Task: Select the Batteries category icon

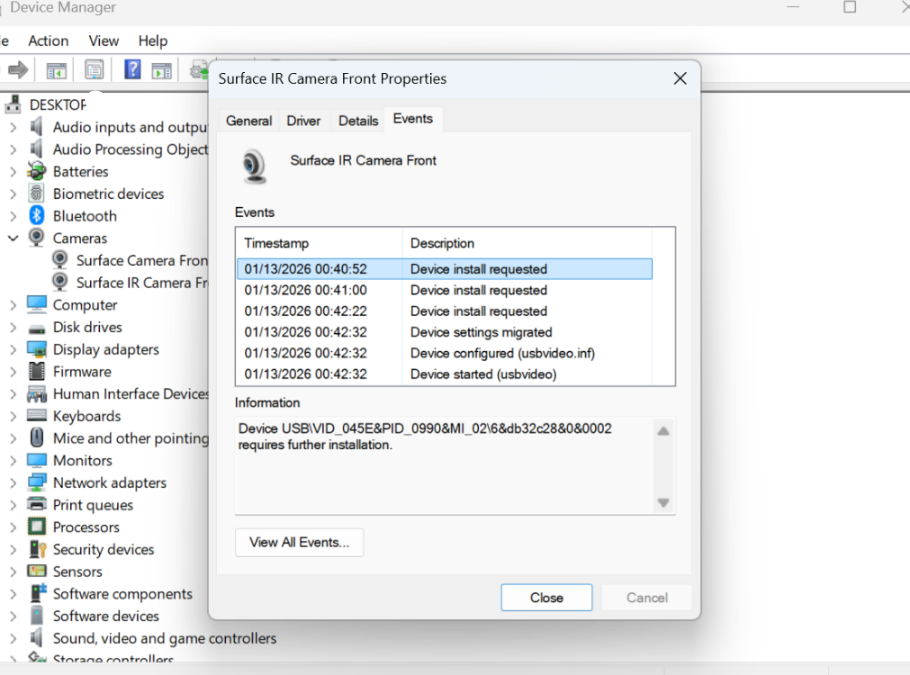Action: click(x=37, y=171)
